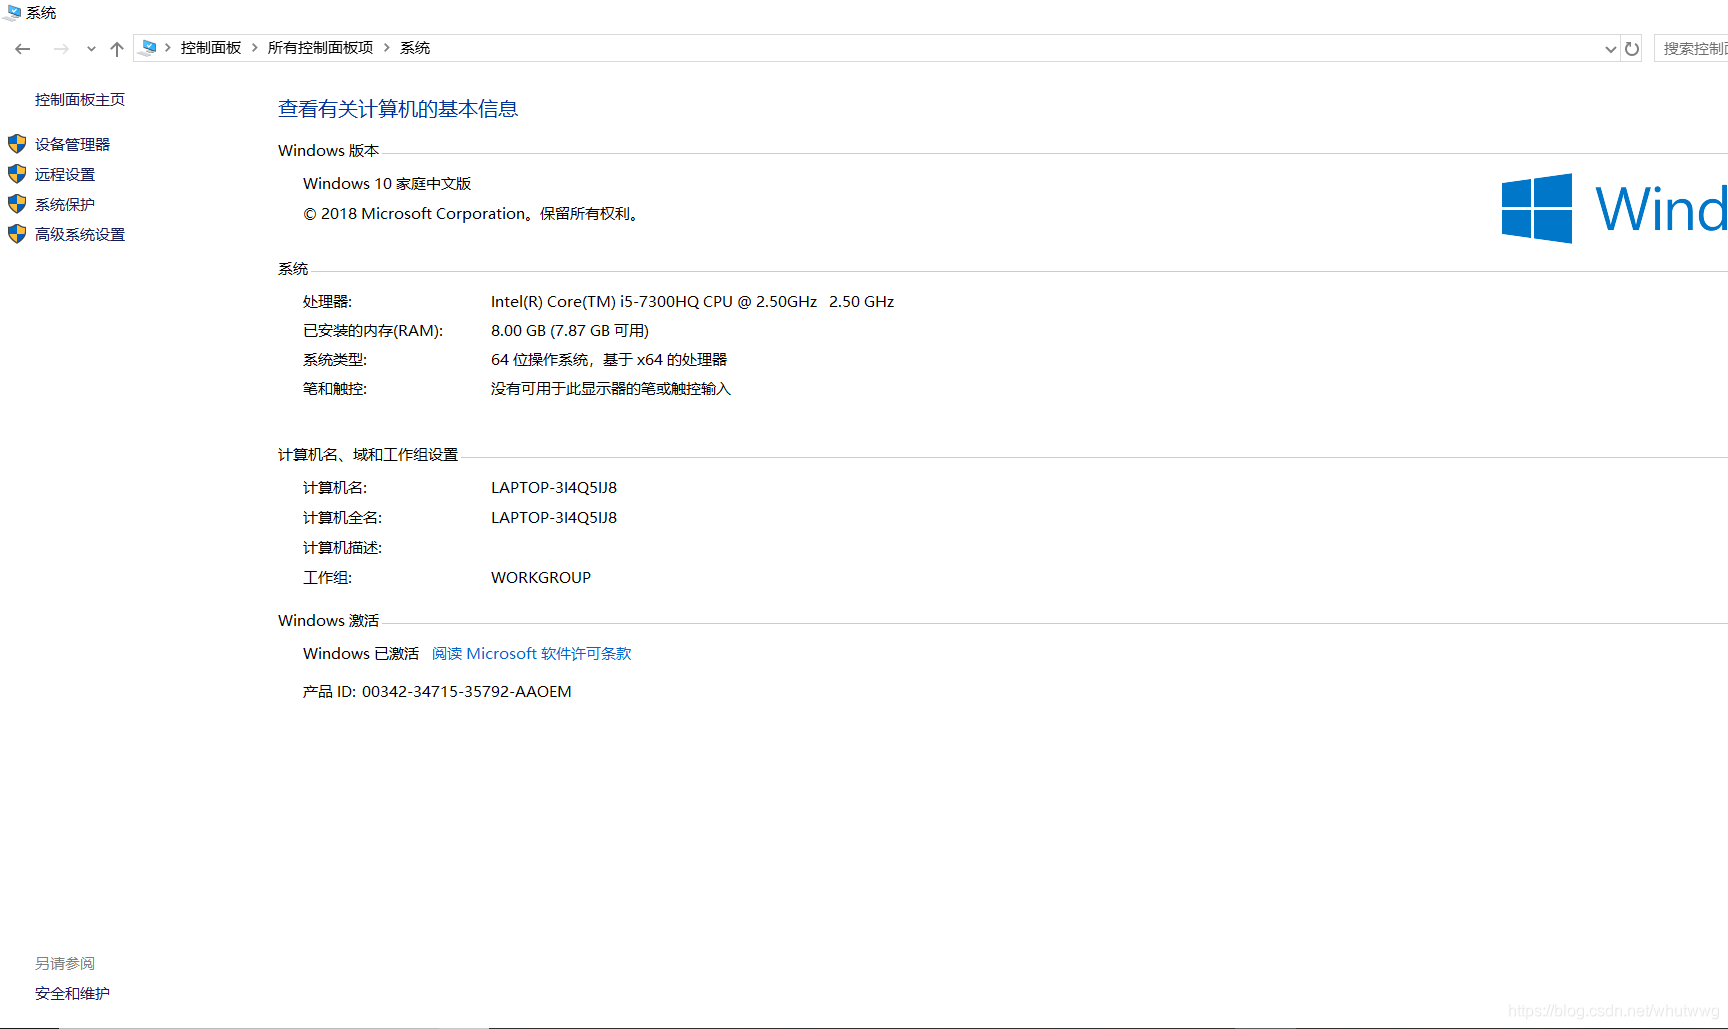
Task: Select 系统 breadcrumb item
Action: pyautogui.click(x=415, y=48)
